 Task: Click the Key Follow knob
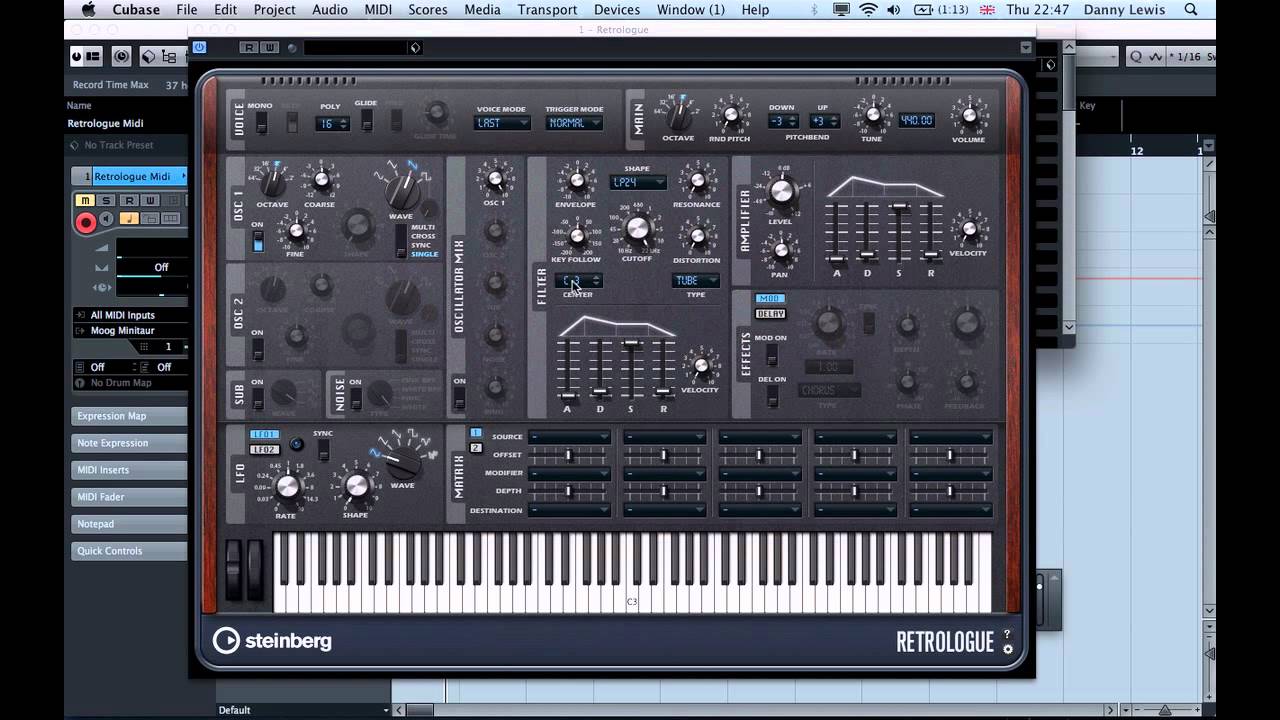coord(576,237)
